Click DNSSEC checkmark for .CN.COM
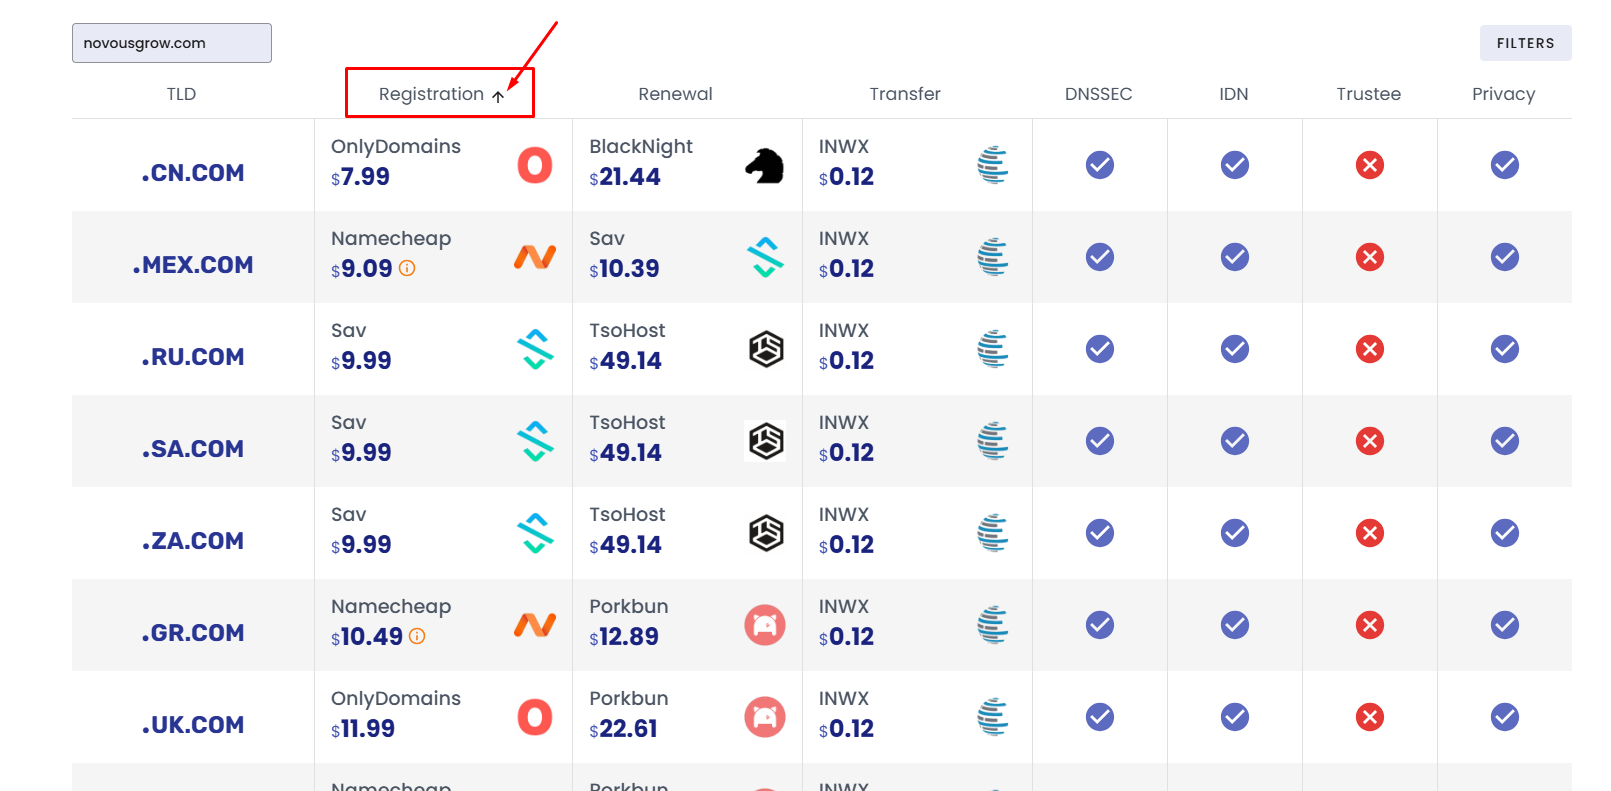The height and width of the screenshot is (791, 1611). (1100, 165)
